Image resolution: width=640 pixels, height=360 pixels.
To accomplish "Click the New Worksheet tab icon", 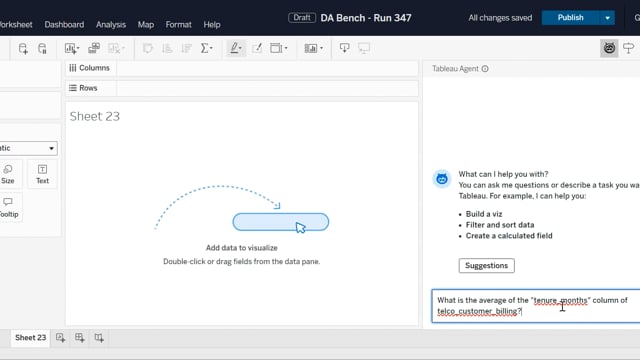I will pos(60,338).
